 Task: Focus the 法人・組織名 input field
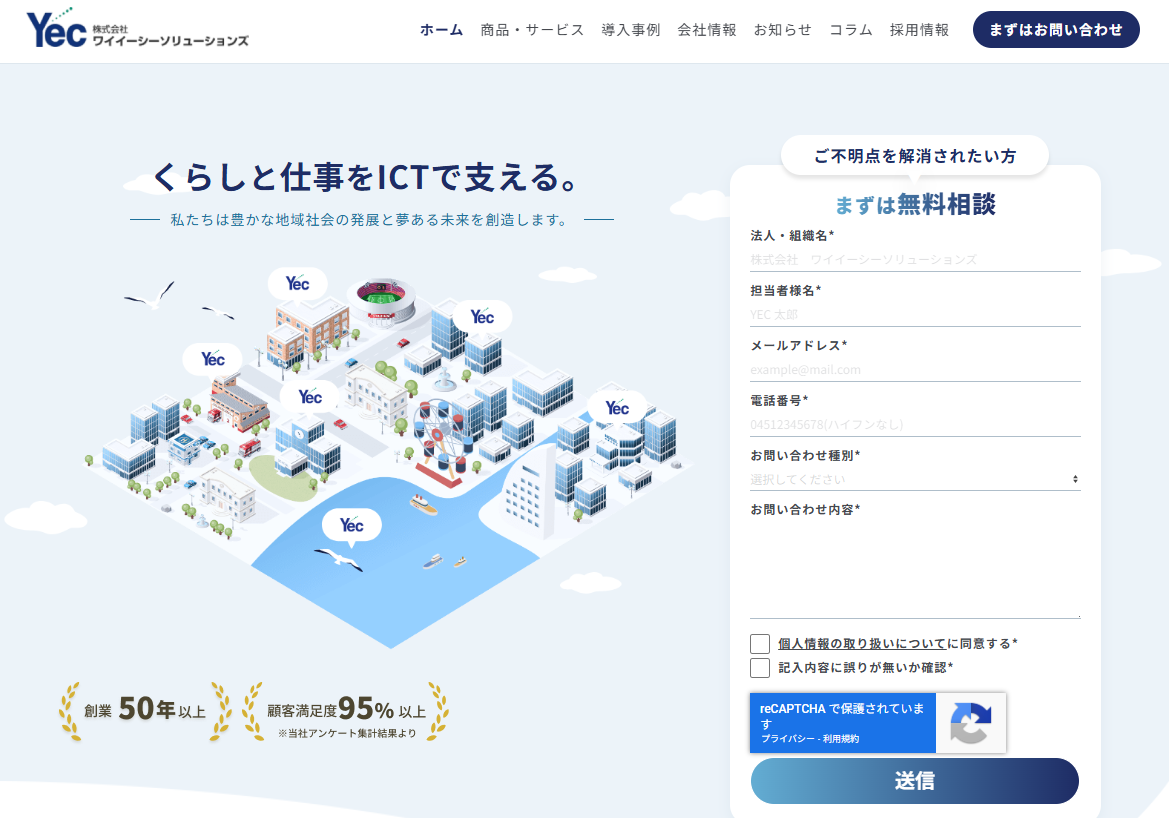[915, 259]
